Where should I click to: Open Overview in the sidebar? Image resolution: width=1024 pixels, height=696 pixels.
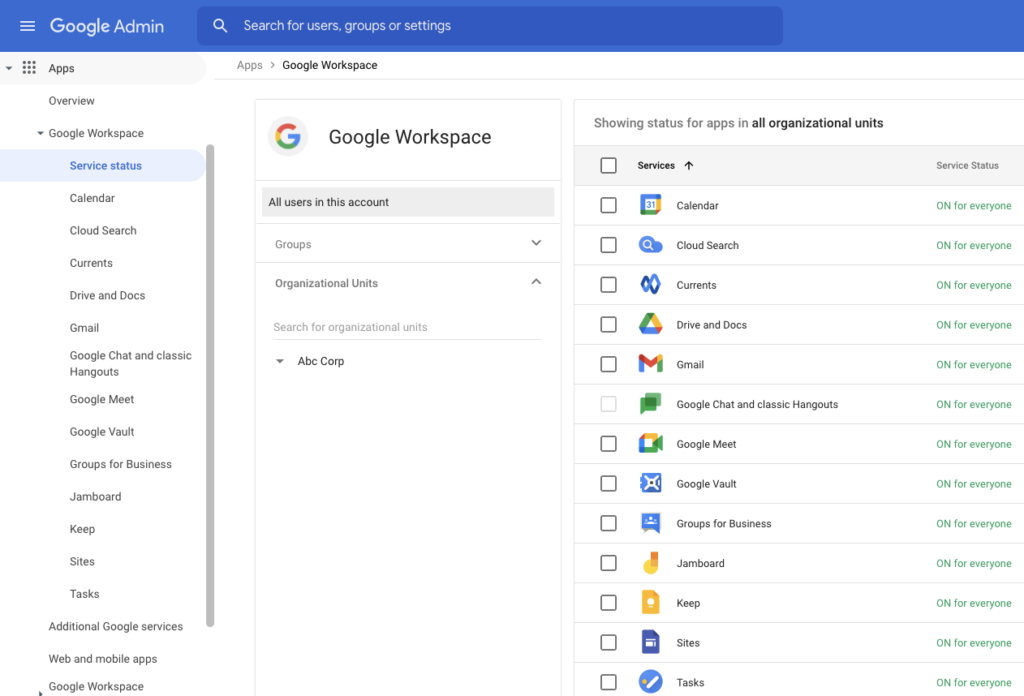pyautogui.click(x=71, y=101)
